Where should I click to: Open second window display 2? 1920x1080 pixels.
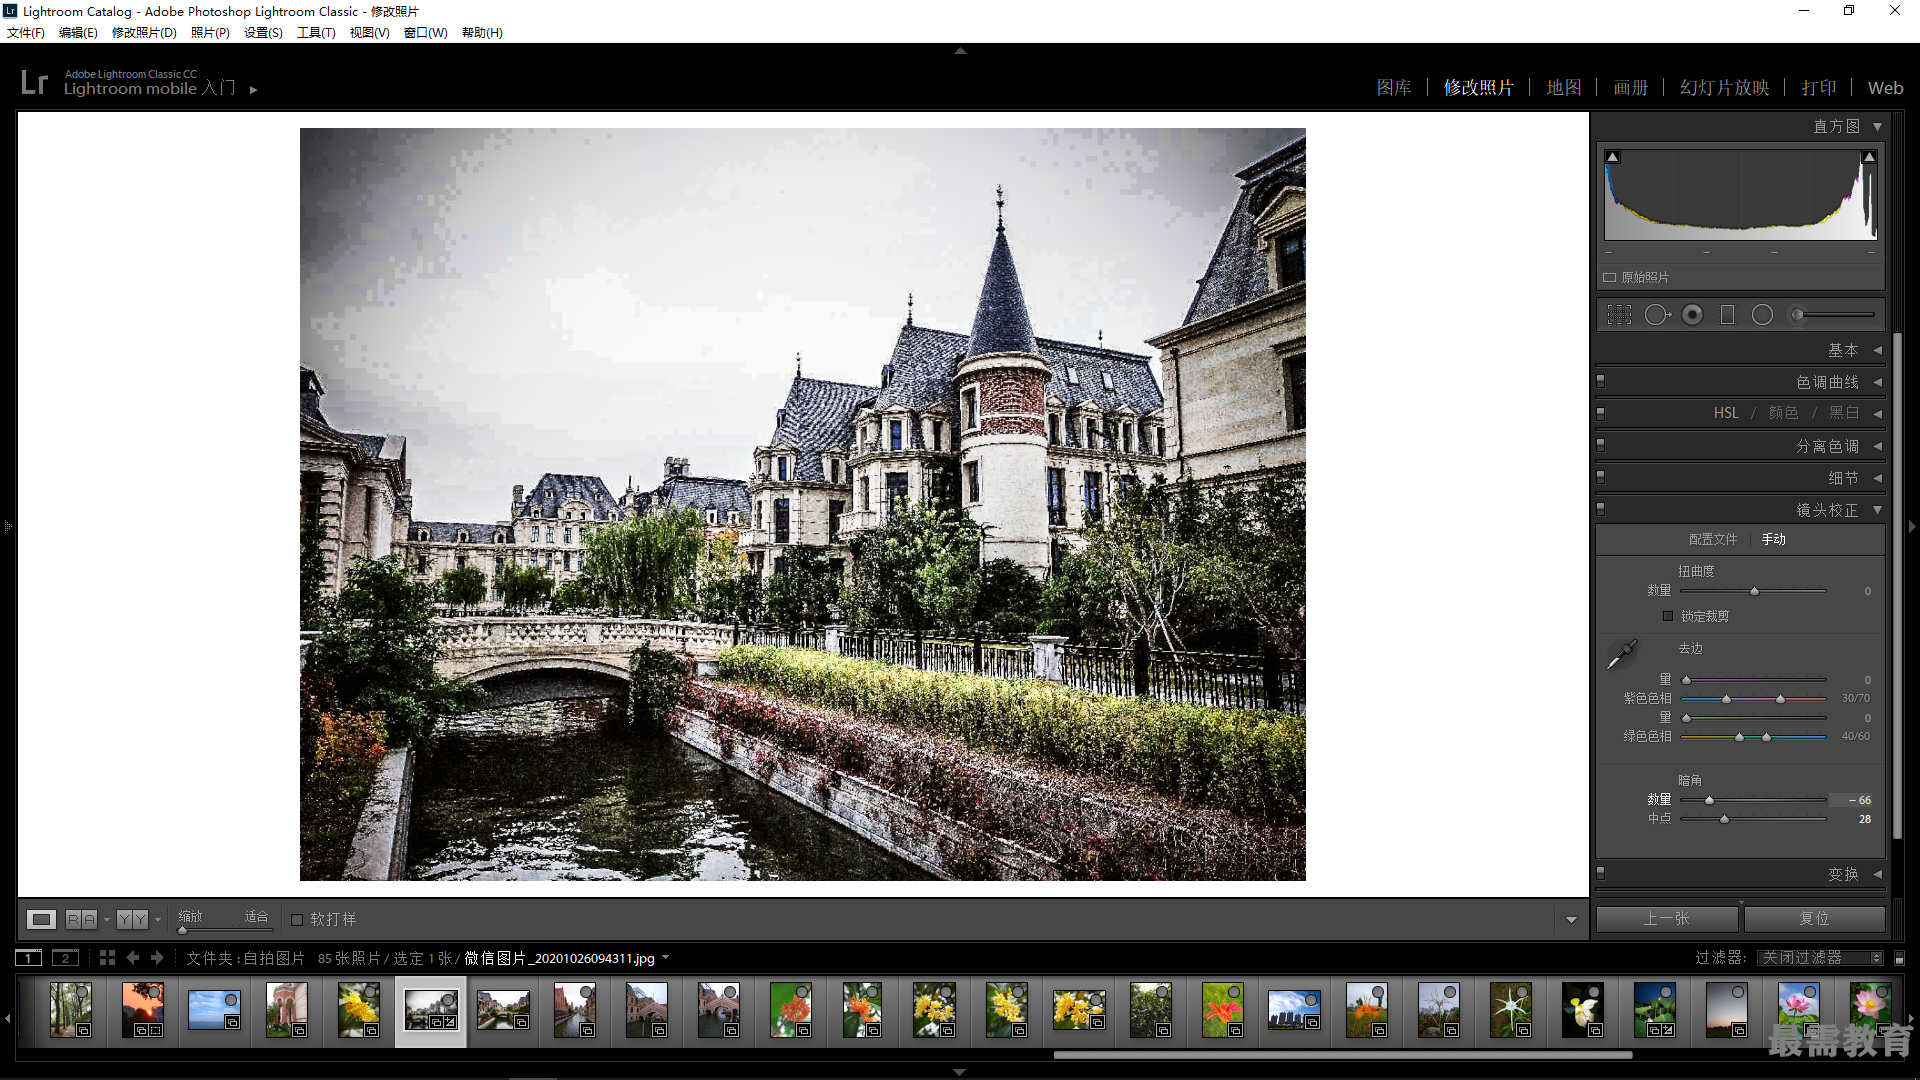pos(65,958)
